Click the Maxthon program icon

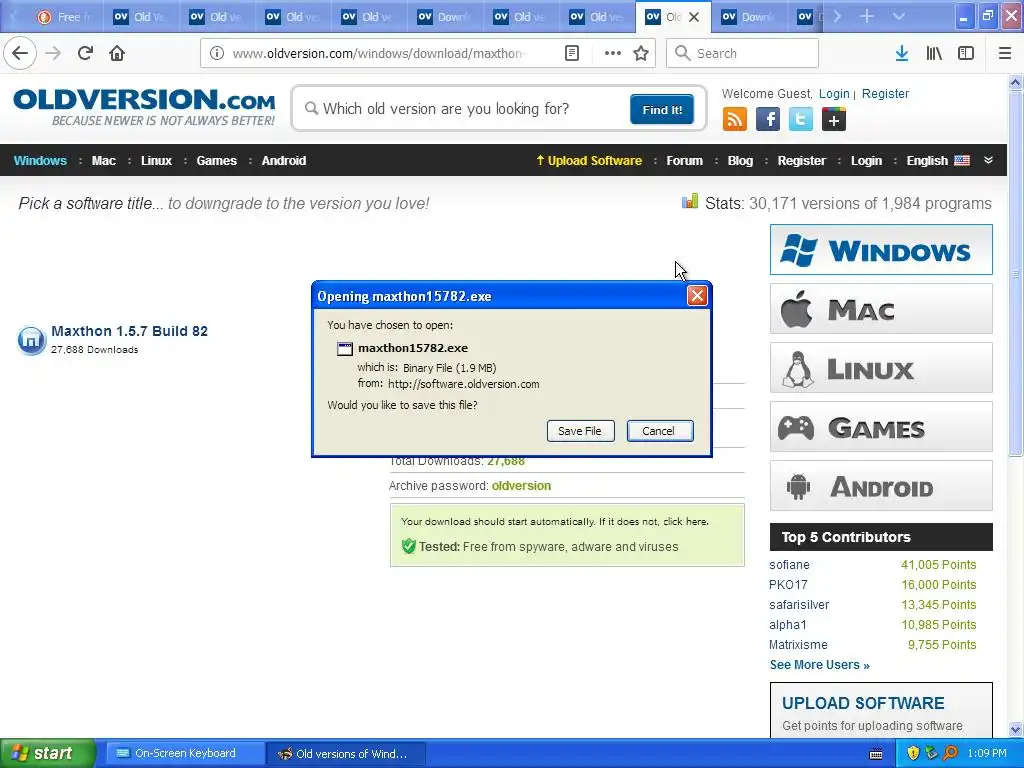tap(31, 340)
